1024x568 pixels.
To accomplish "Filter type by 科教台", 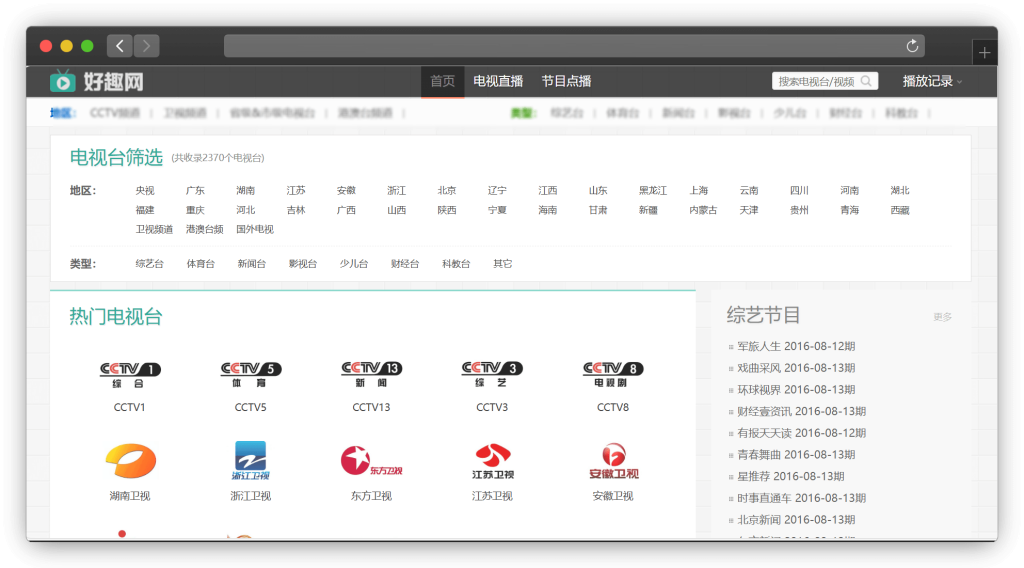I will coord(456,264).
